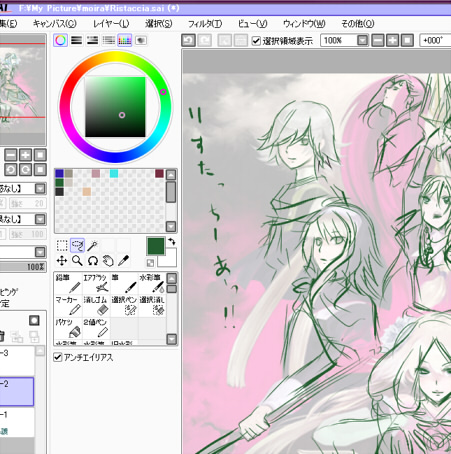Toggle the swatches panel icon
Screen dimensions: 451x454
[x=124, y=41]
